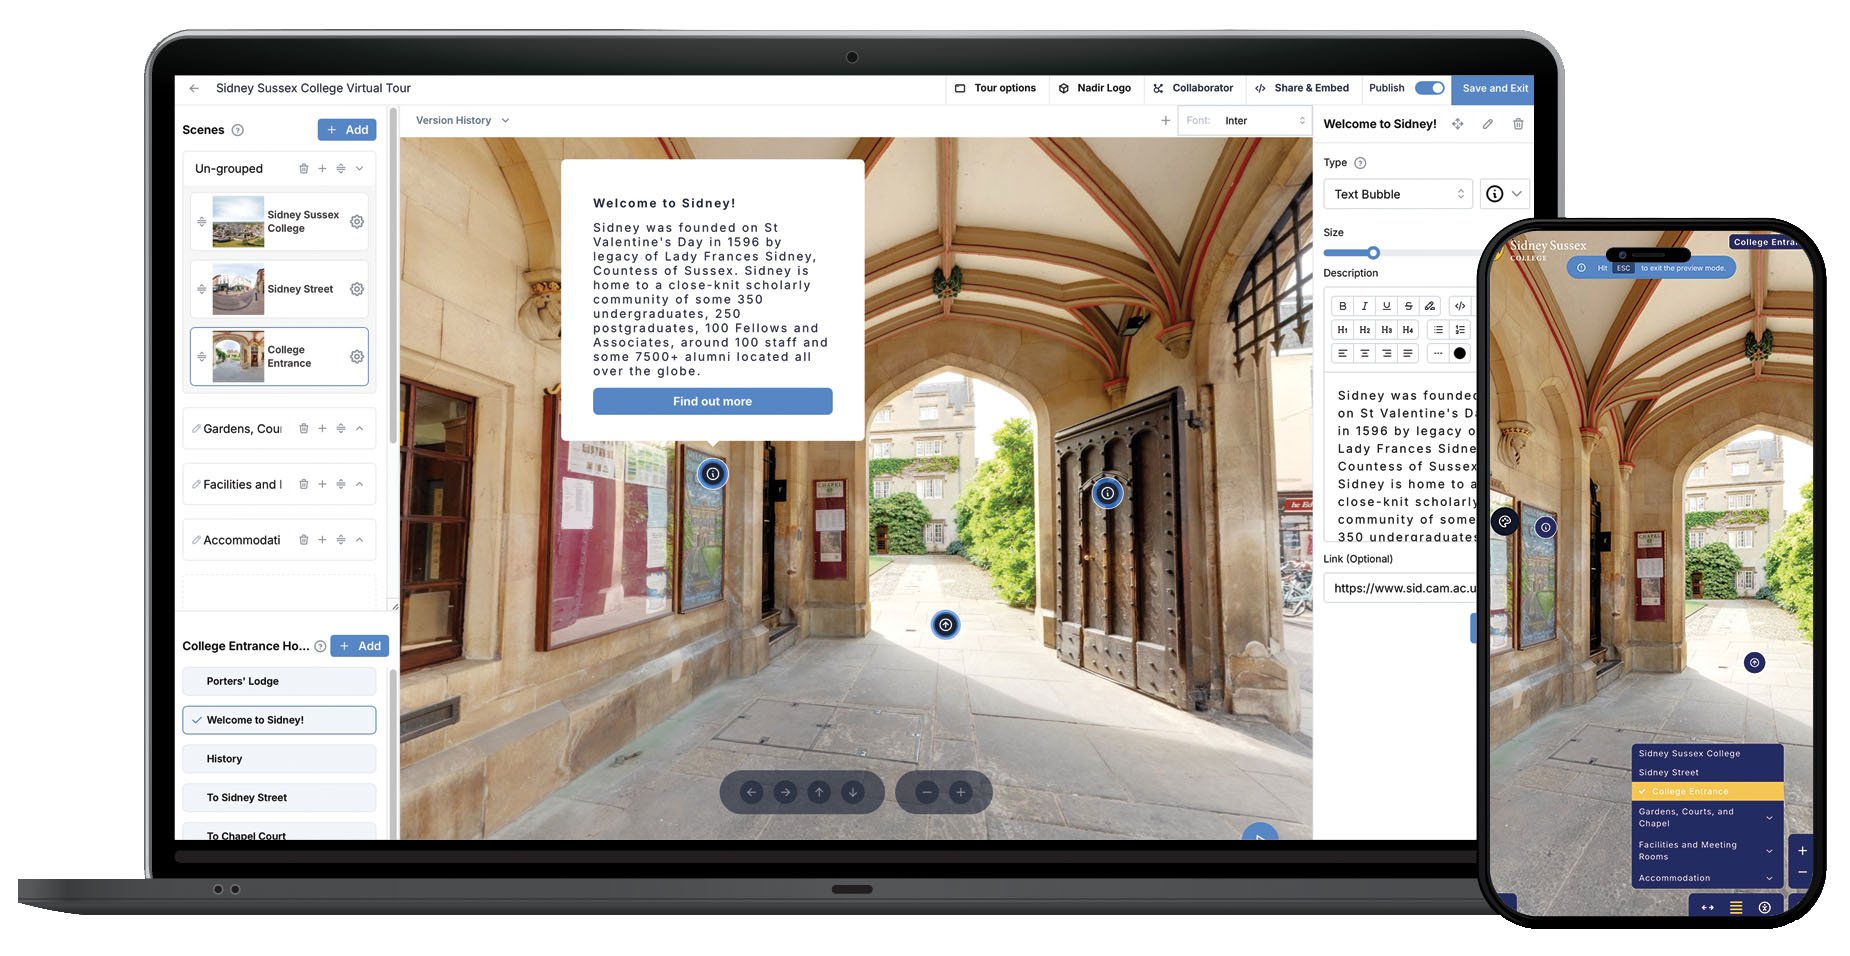Apply H2 heading in description toolbar
The width and height of the screenshot is (1850, 956).
coord(1364,329)
